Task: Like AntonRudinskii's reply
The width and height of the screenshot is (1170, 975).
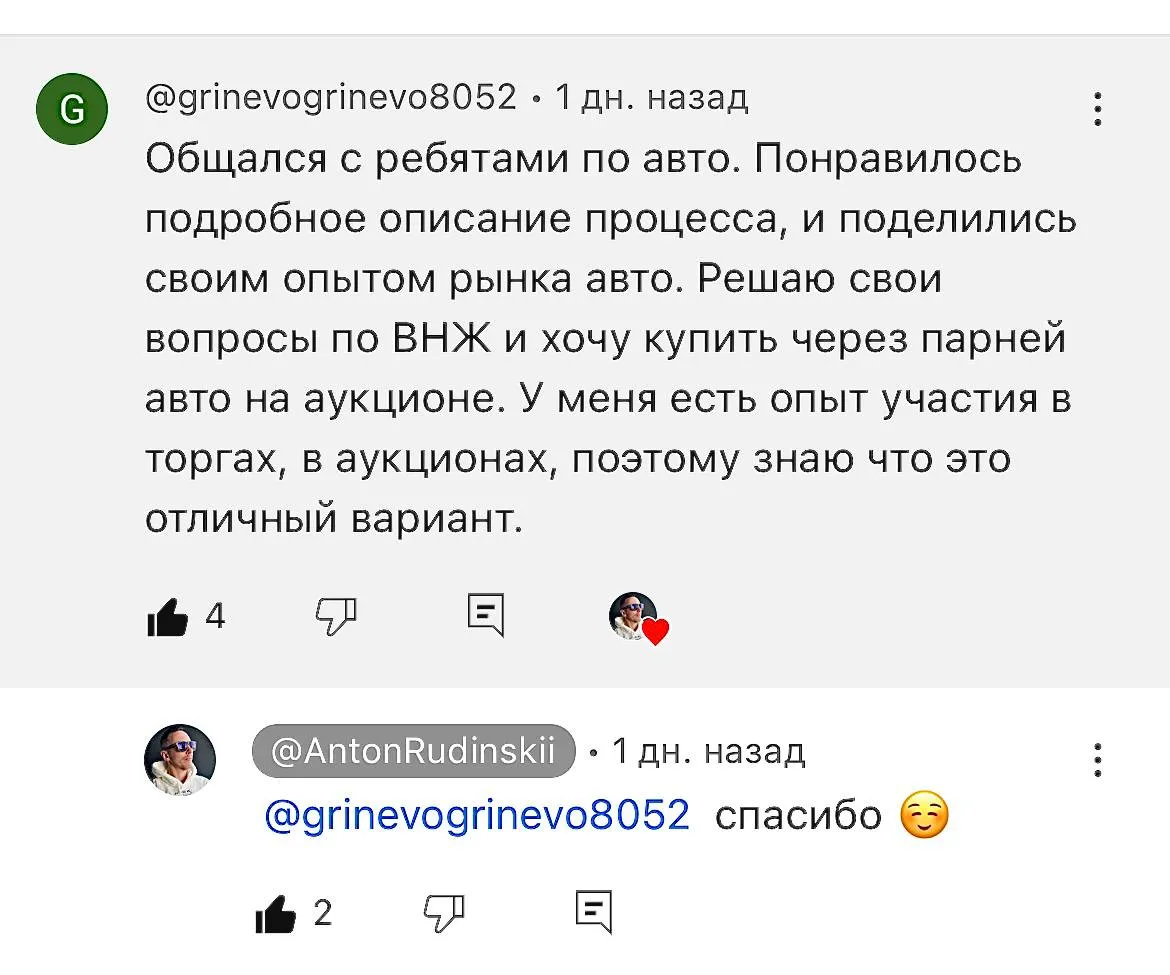Action: 275,914
